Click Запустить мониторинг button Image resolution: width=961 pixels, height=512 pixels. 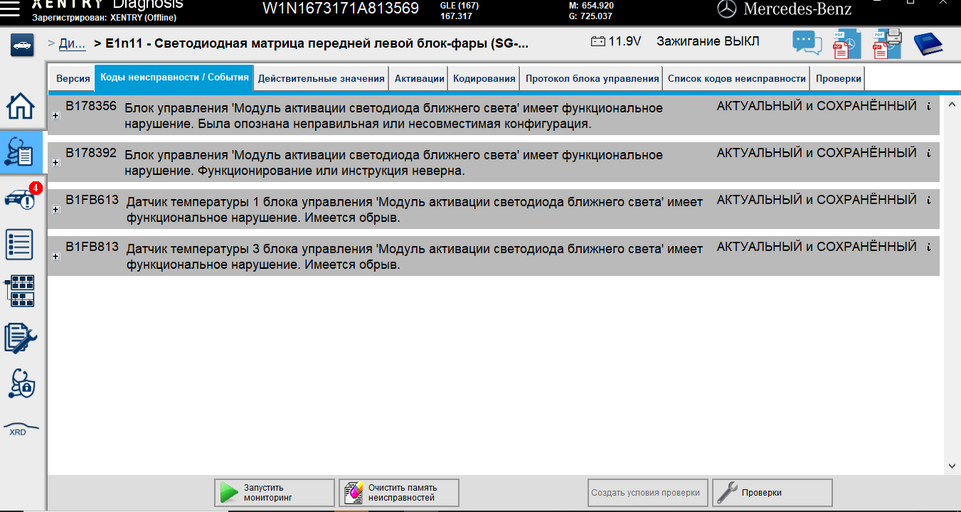coord(275,492)
